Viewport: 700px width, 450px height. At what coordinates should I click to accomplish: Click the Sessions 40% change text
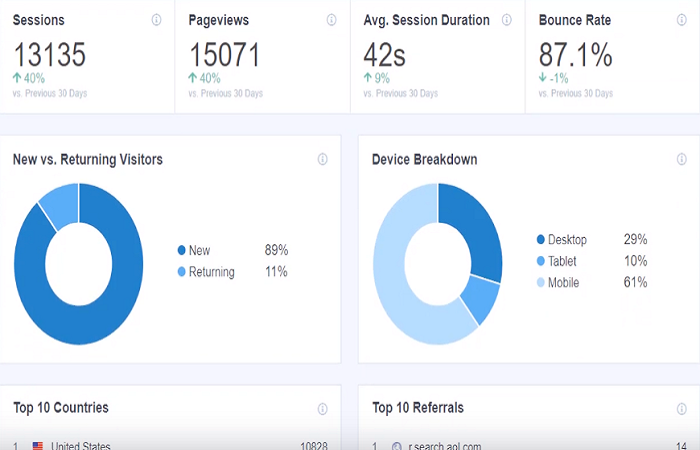click(x=34, y=79)
